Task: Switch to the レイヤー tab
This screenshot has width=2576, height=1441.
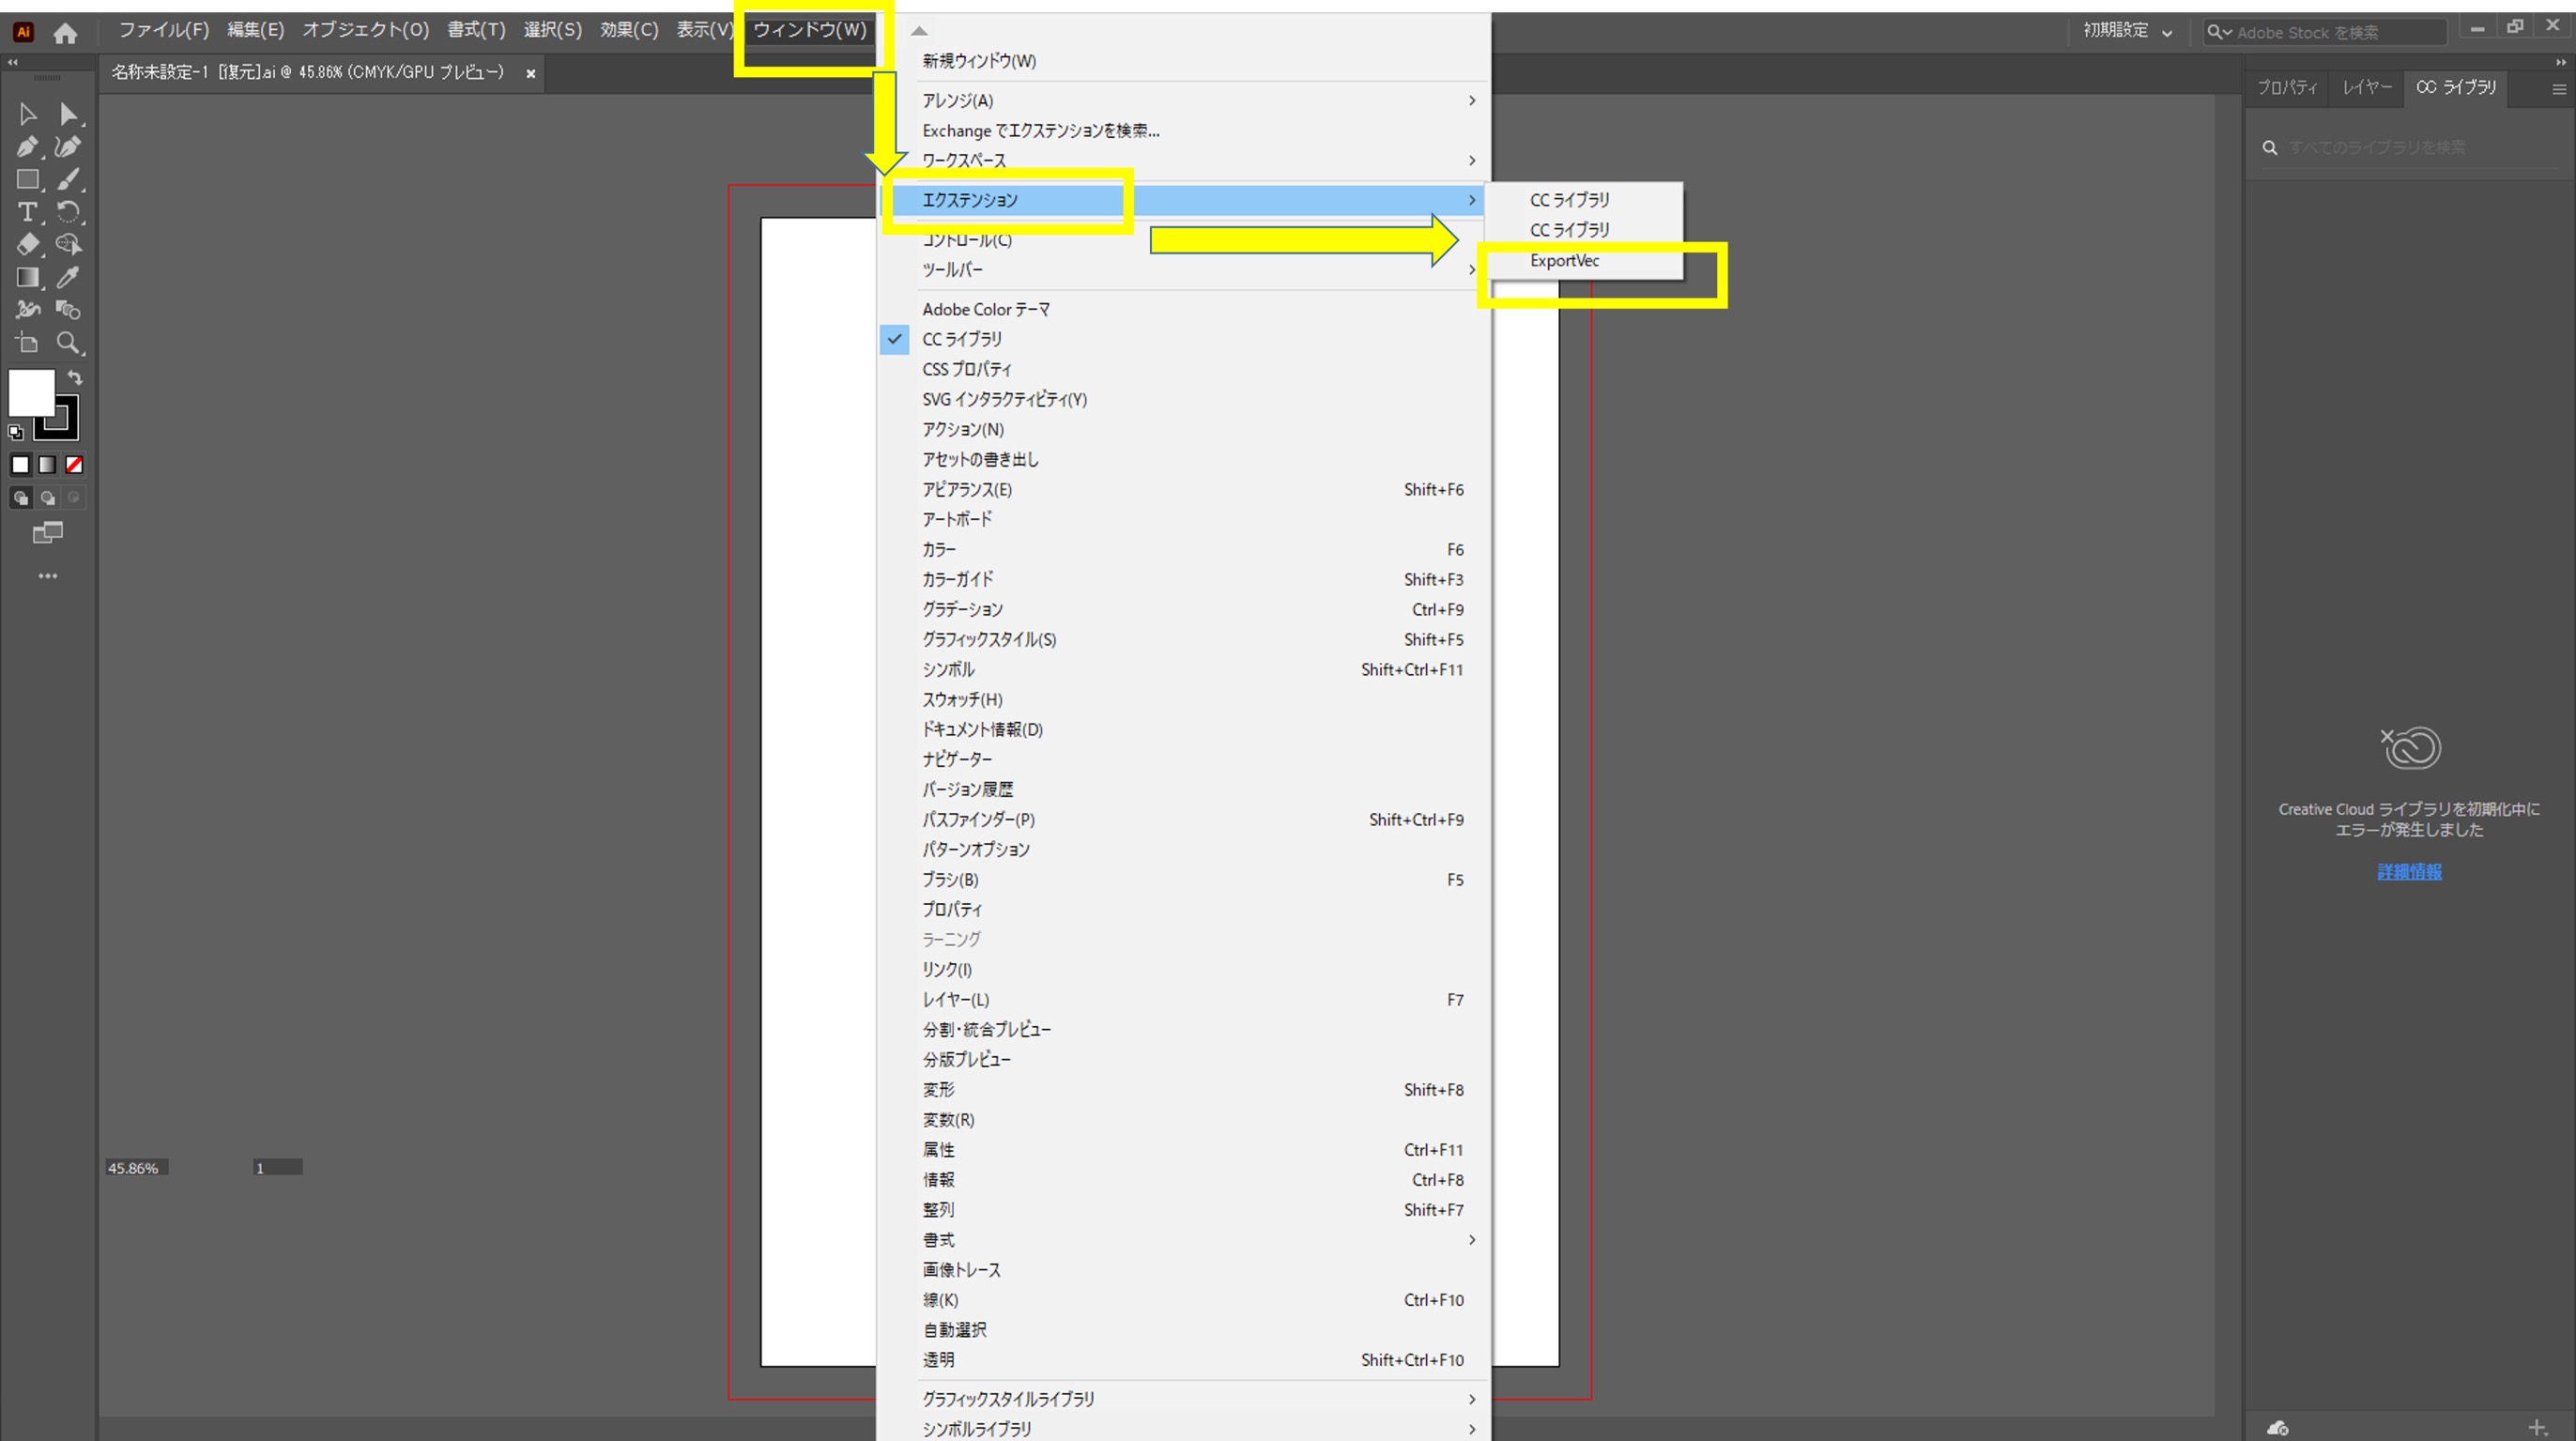Action: [x=2366, y=88]
